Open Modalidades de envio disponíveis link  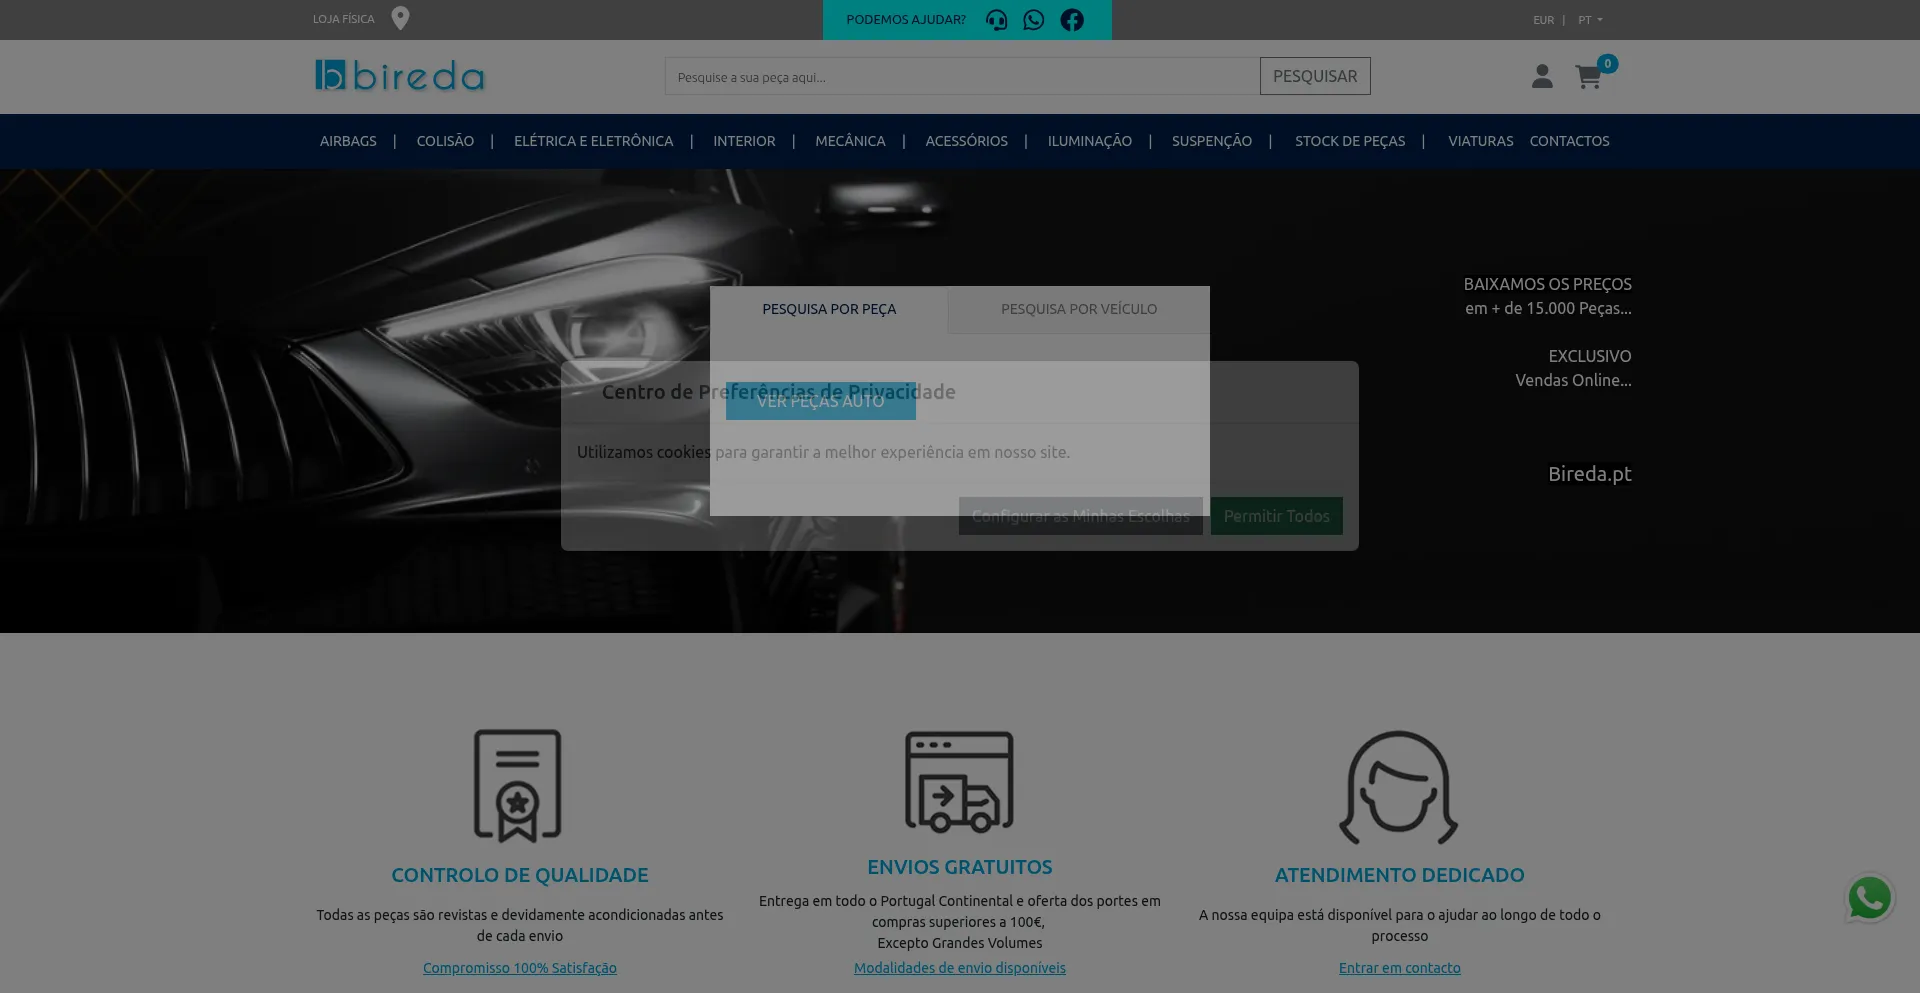tap(960, 968)
